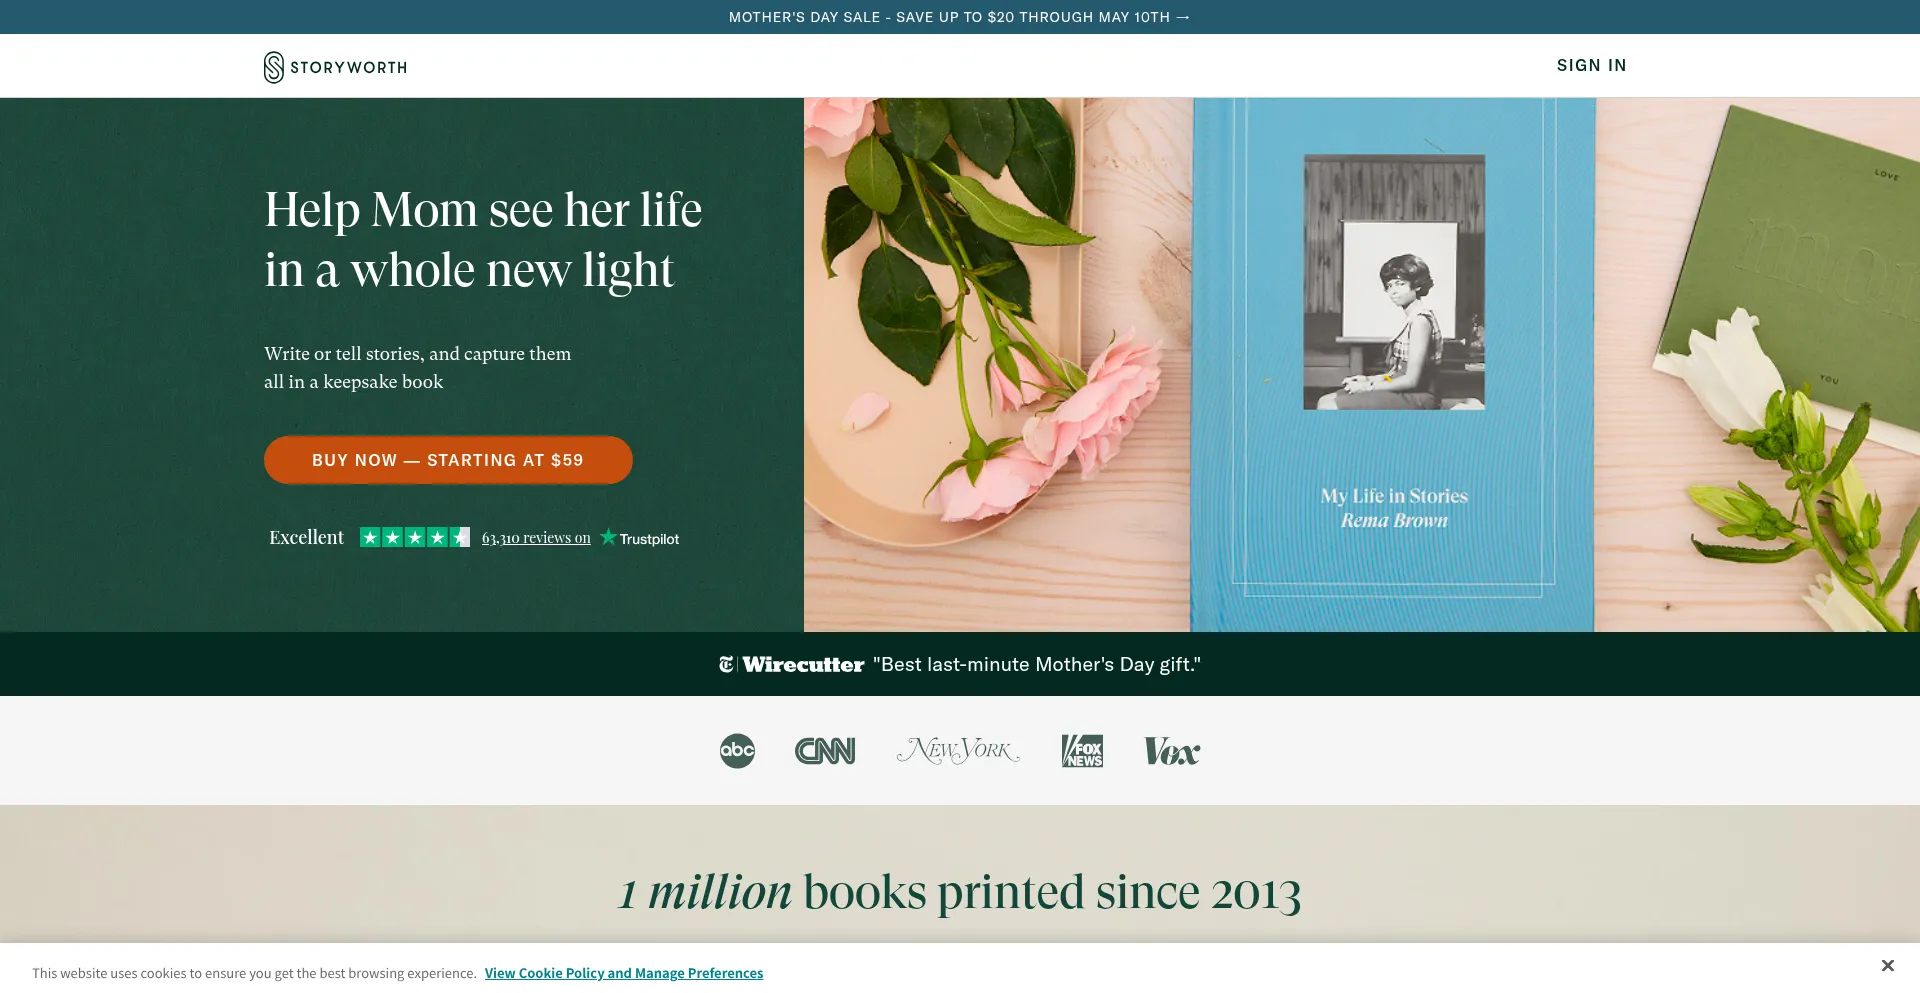This screenshot has height=993, width=1920.
Task: Click the Wirecutter logo
Action: (x=791, y=664)
